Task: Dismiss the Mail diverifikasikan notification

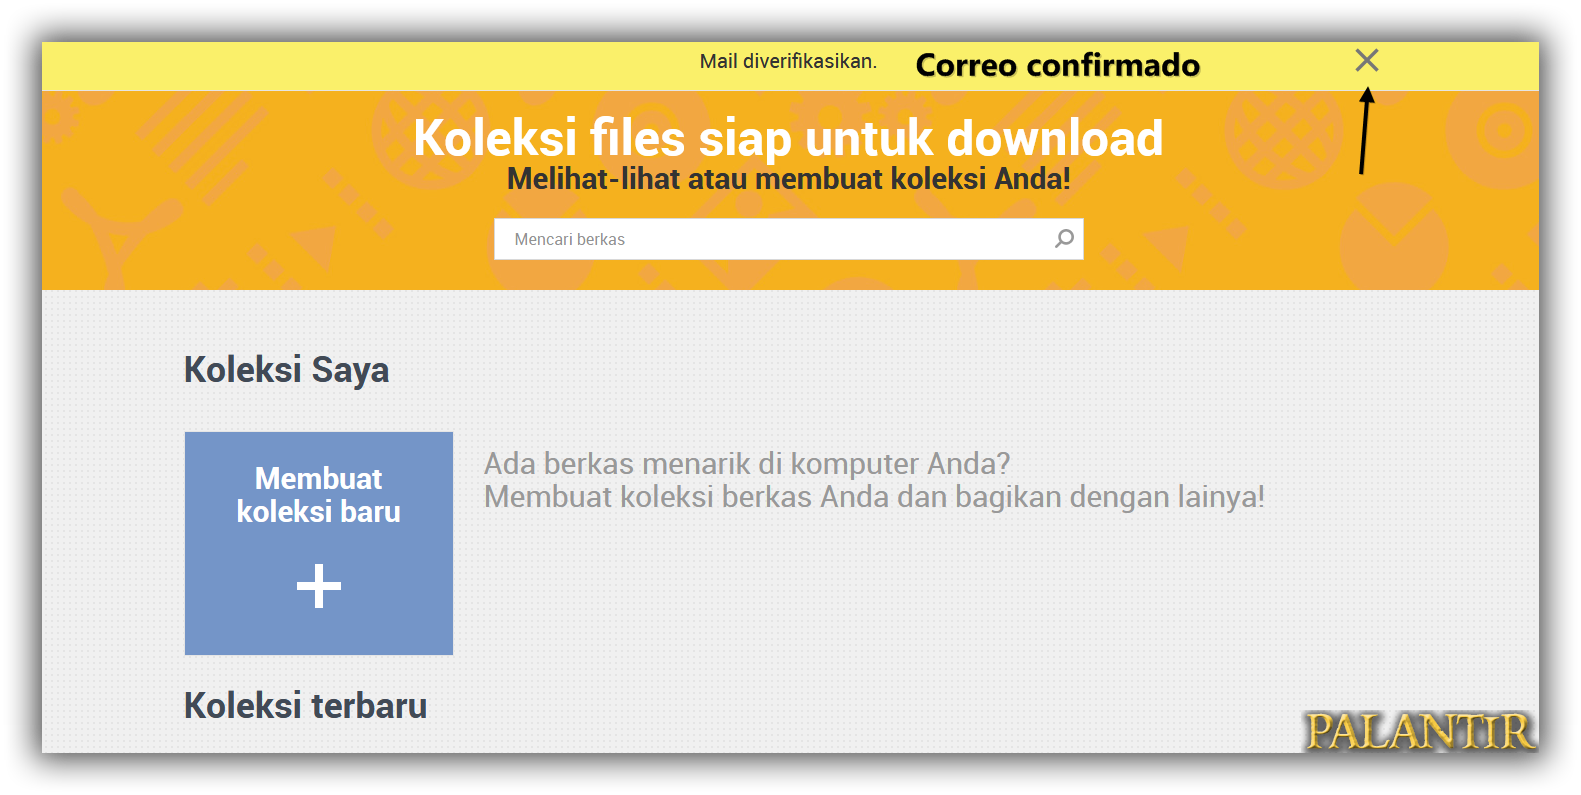Action: pos(1366,61)
